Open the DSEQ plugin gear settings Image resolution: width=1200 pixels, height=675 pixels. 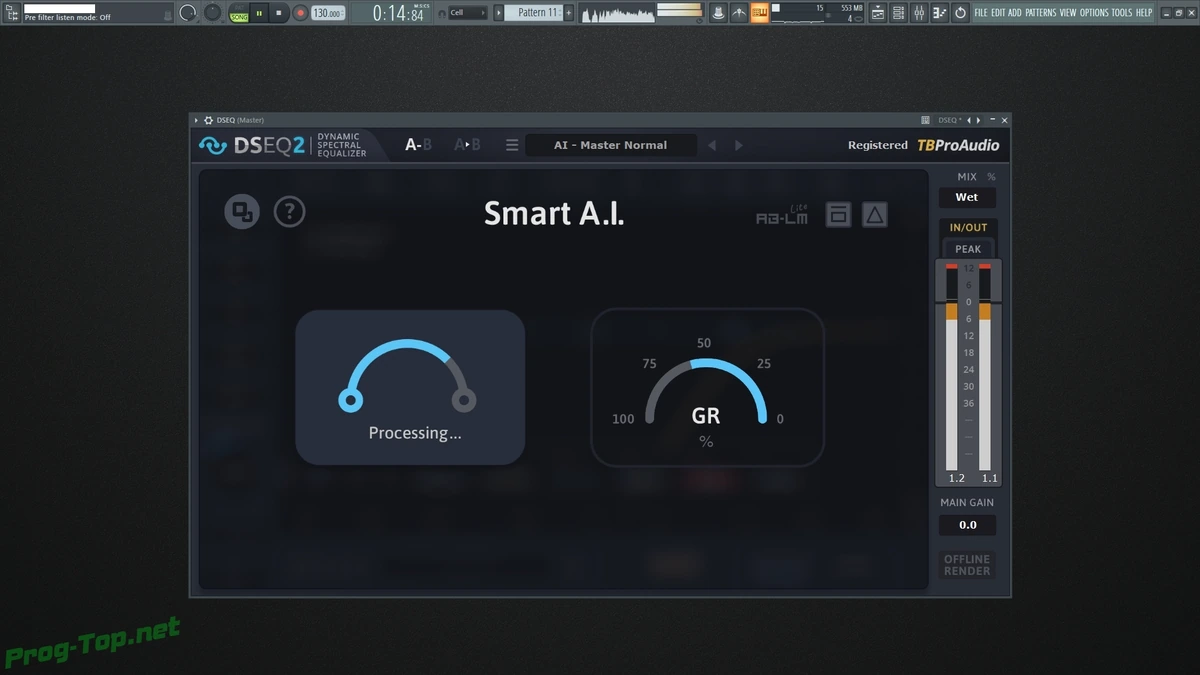(208, 120)
